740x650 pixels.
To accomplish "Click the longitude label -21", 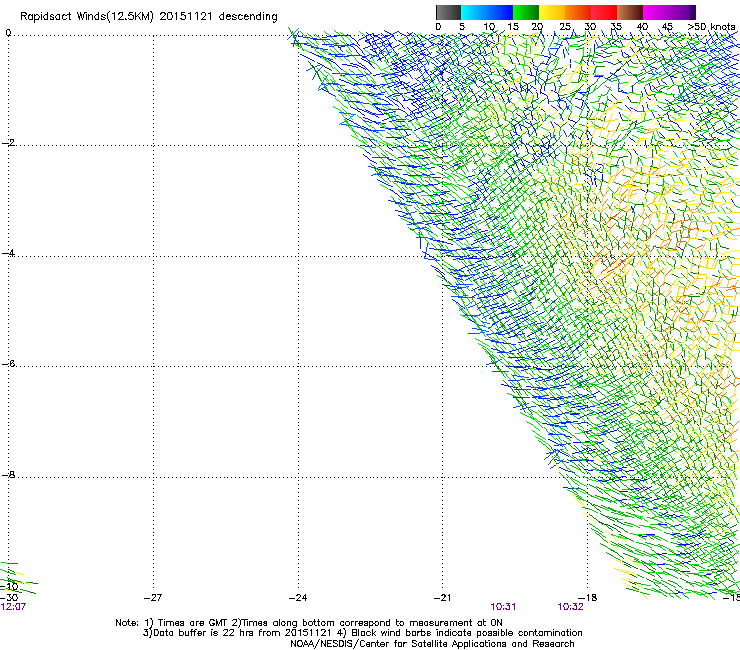I will click(x=442, y=597).
